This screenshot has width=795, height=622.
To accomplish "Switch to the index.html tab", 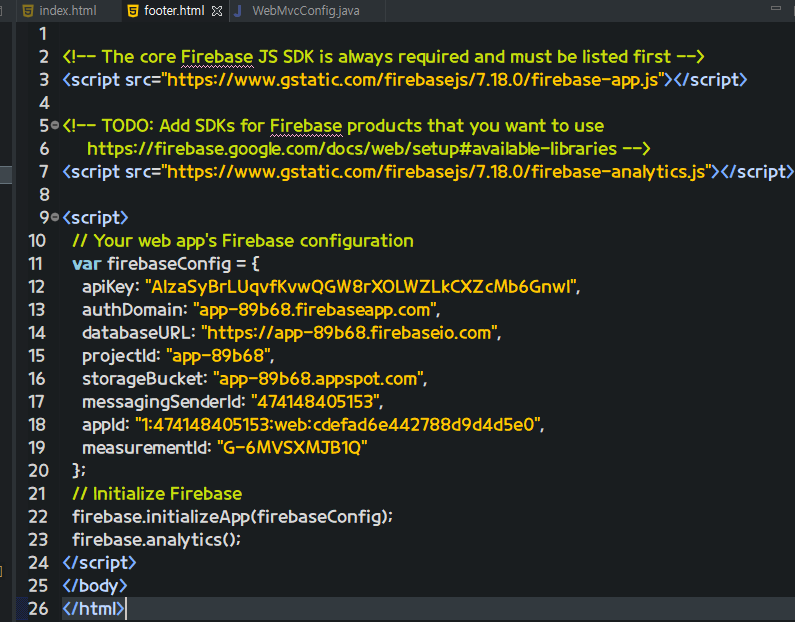I will coord(67,11).
